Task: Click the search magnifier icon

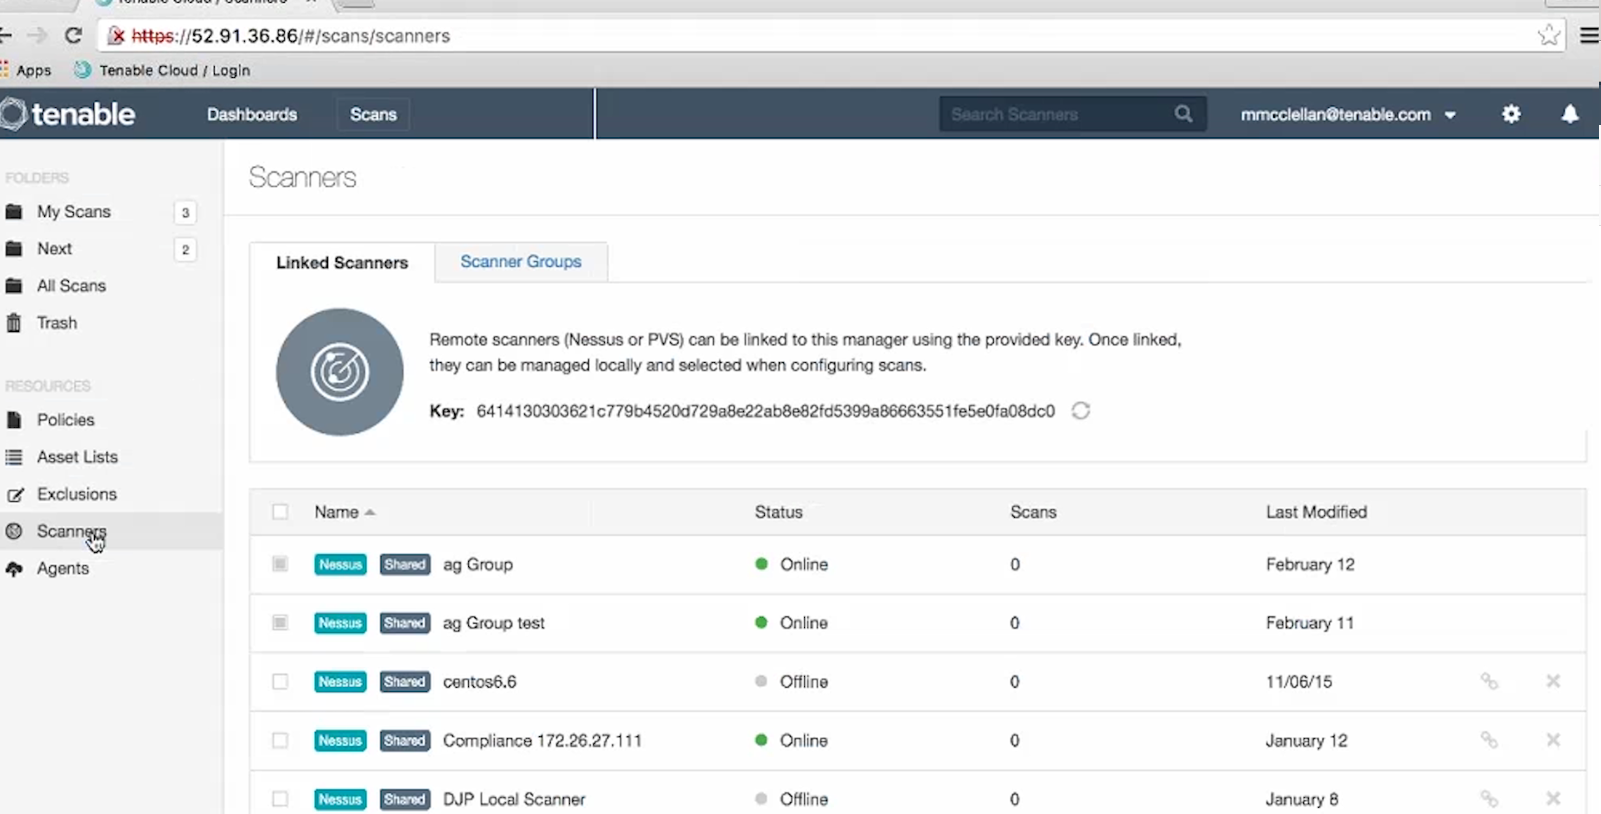Action: [x=1183, y=114]
